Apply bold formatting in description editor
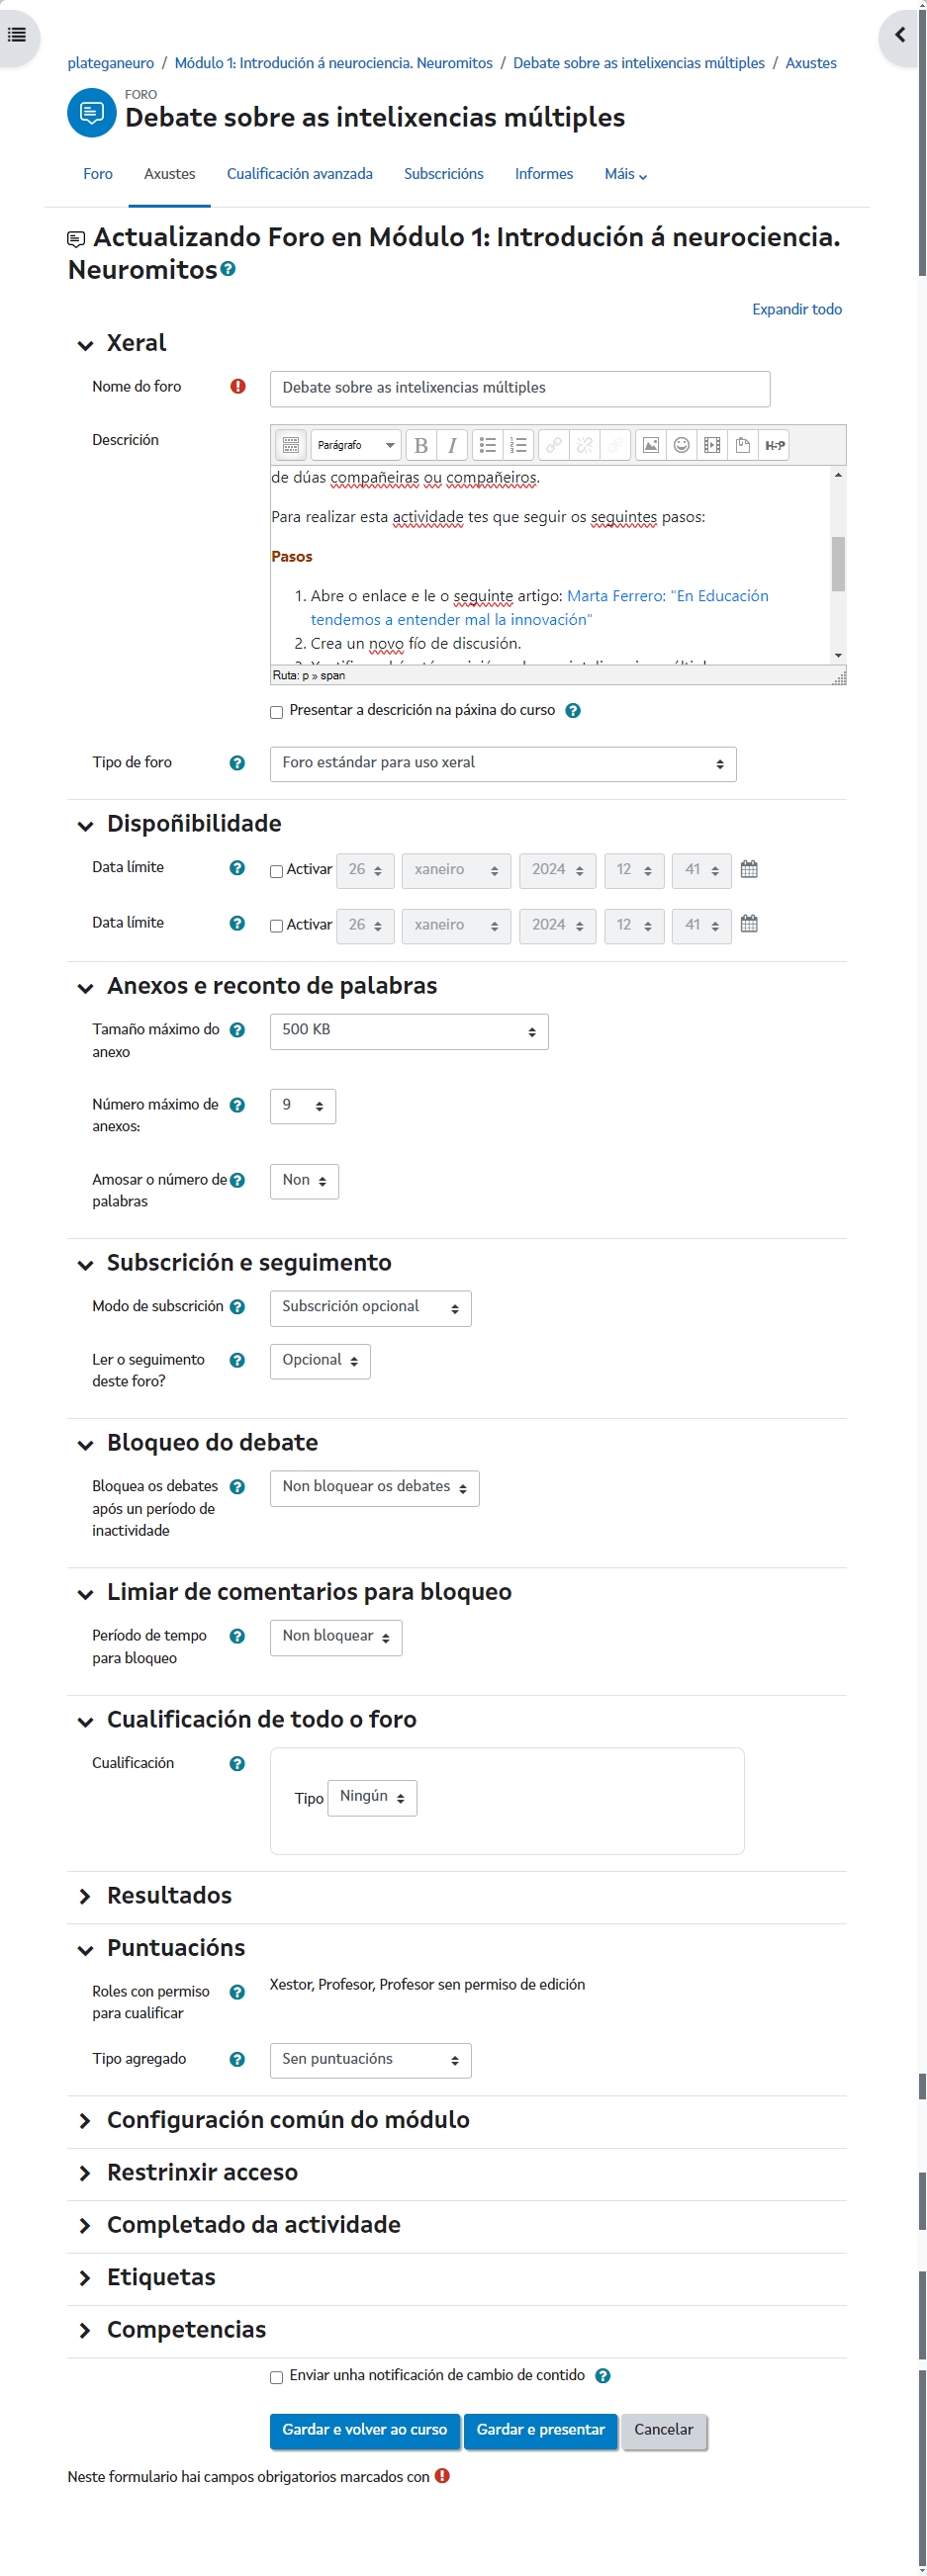 [x=421, y=445]
